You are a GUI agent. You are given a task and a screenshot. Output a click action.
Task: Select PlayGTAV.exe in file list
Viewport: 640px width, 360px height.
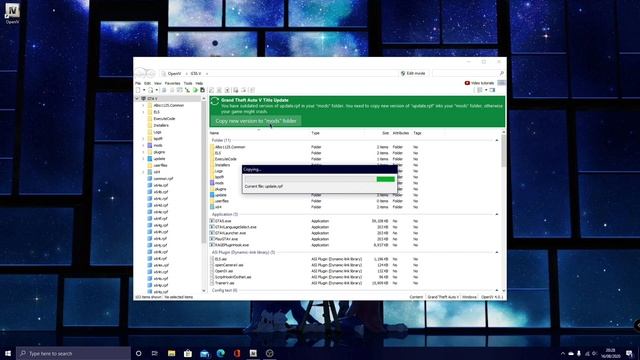[x=227, y=239]
